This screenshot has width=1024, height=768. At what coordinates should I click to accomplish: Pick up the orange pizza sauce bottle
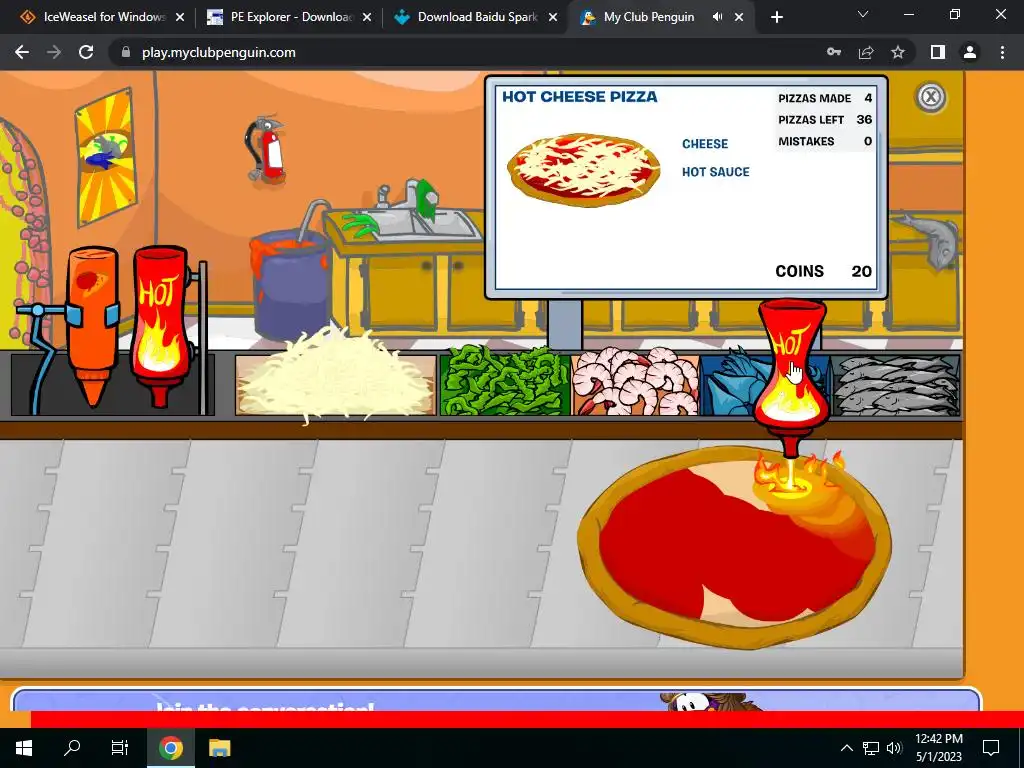tap(92, 325)
